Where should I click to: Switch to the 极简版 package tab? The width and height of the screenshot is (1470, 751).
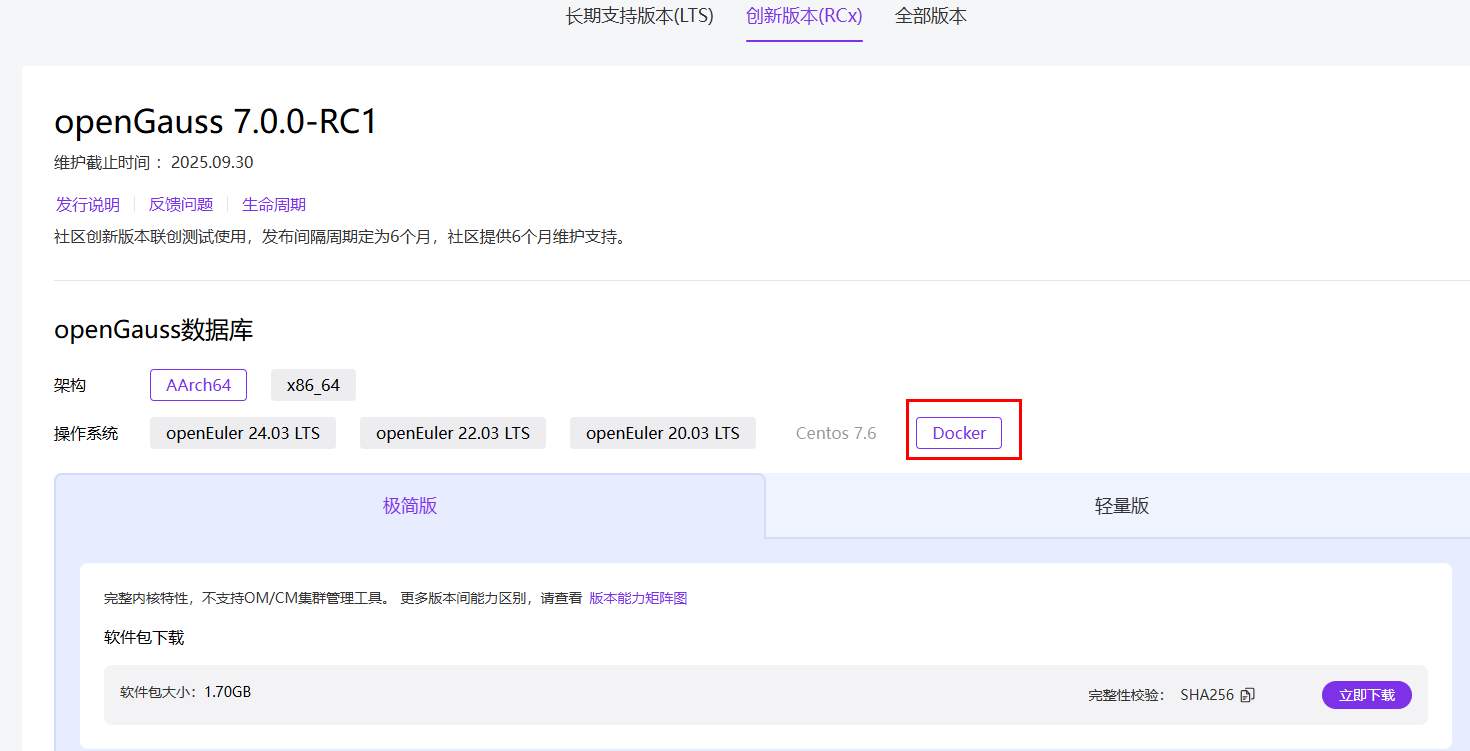click(x=410, y=506)
